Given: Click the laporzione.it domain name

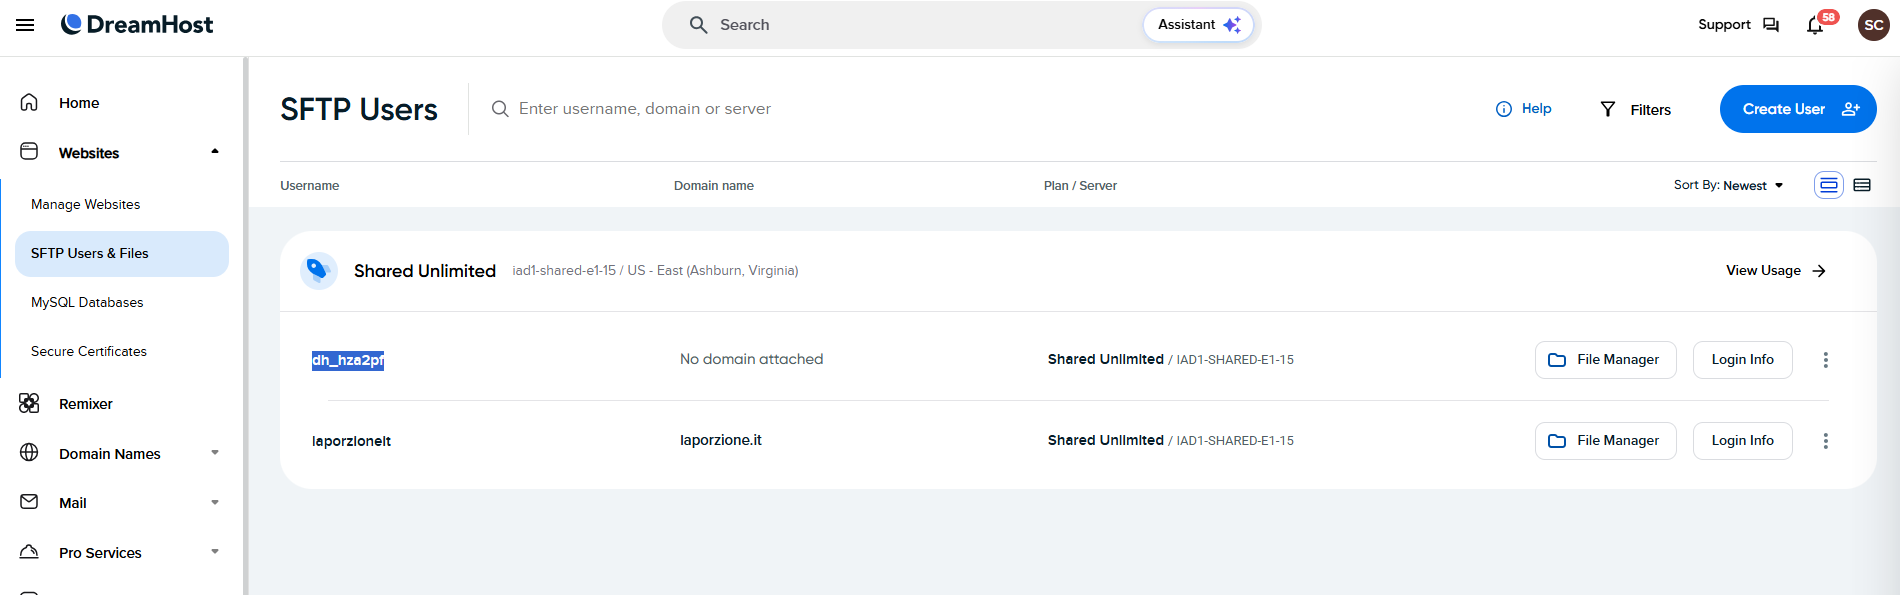Looking at the screenshot, I should click(x=721, y=440).
